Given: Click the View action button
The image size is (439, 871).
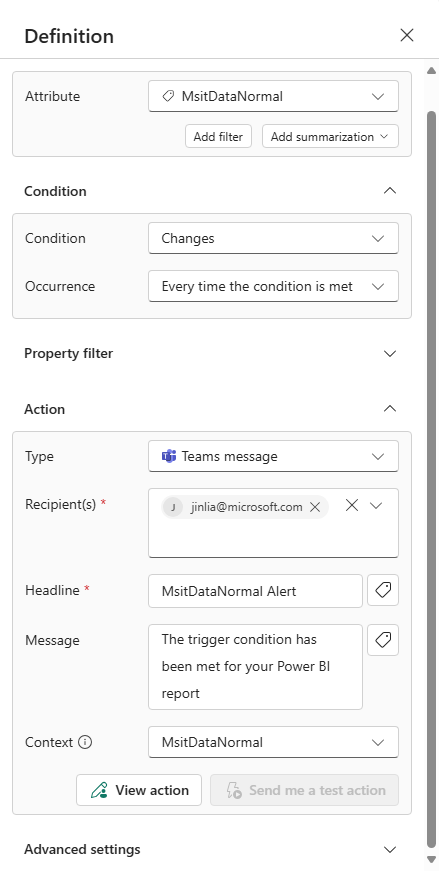Looking at the screenshot, I should click(x=139, y=790).
